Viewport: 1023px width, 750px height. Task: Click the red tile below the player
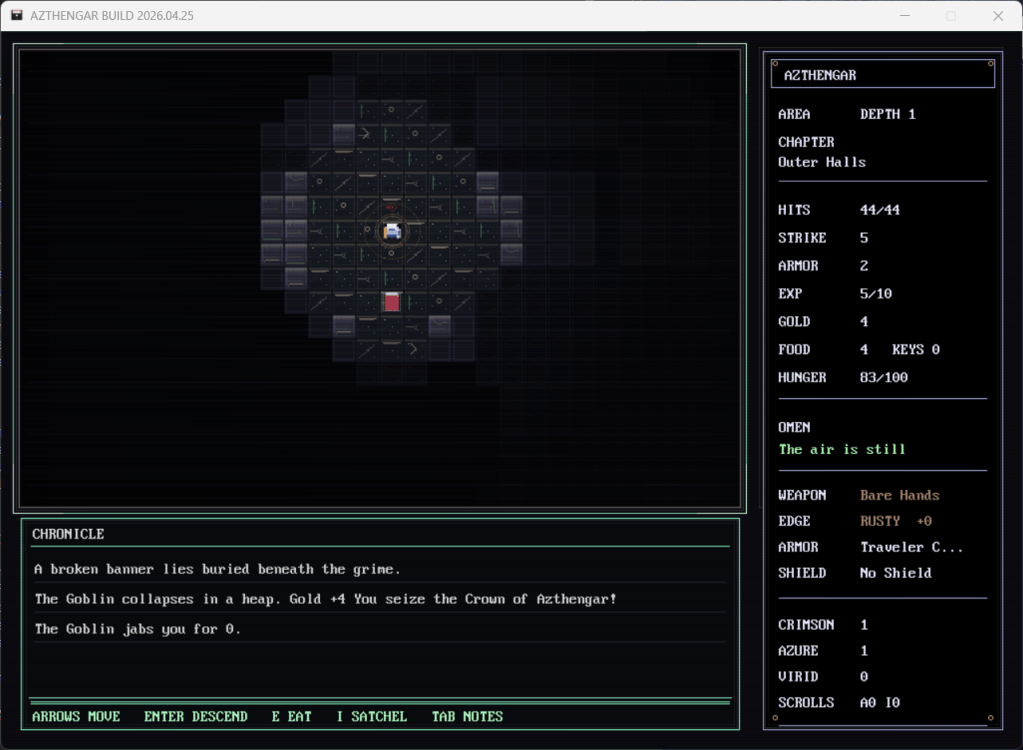click(x=392, y=301)
